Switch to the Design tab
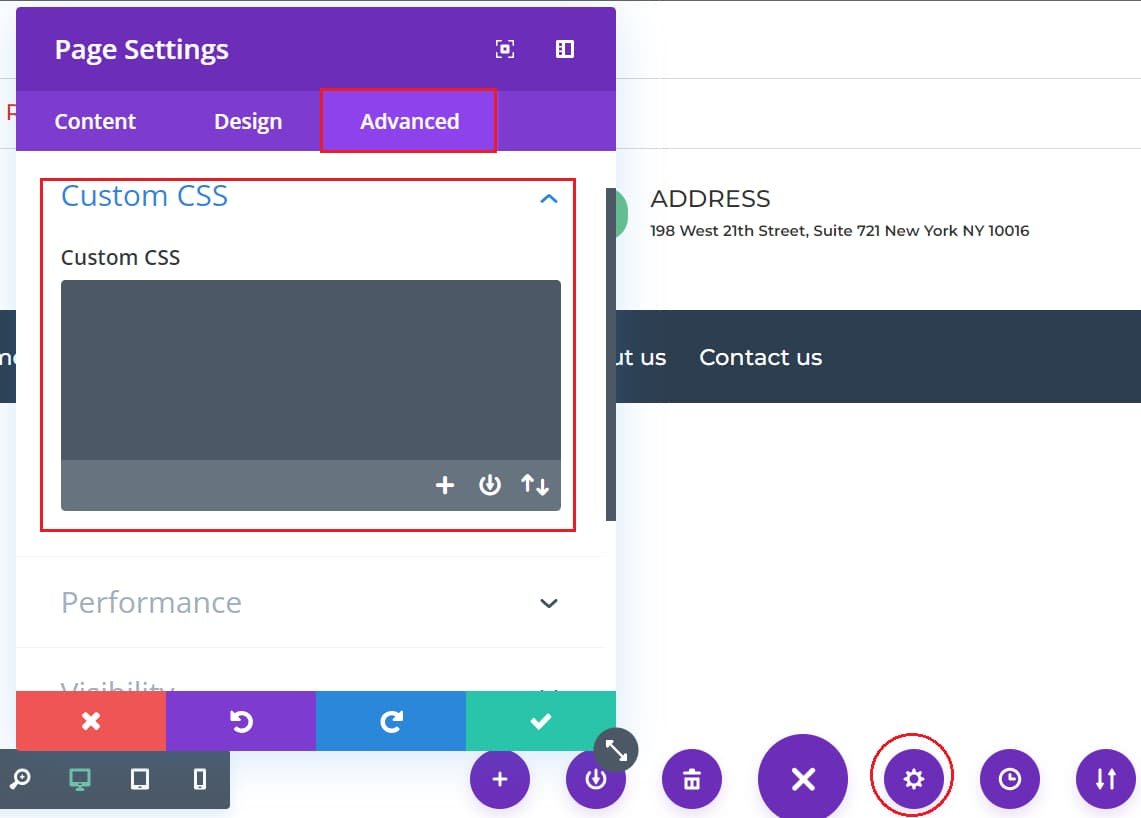Image resolution: width=1141 pixels, height=818 pixels. click(248, 121)
